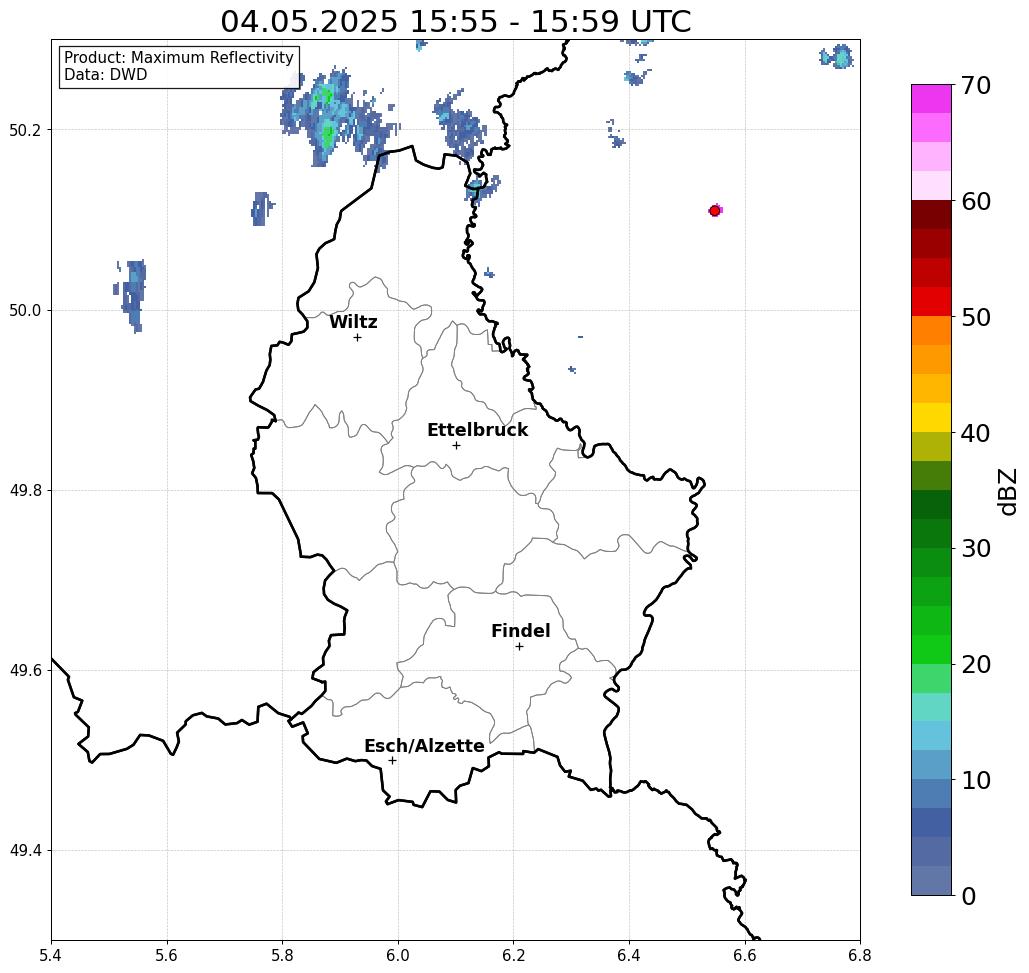The height and width of the screenshot is (973, 1029).
Task: Click the longitude 6.0 axis tick label
Action: click(398, 955)
